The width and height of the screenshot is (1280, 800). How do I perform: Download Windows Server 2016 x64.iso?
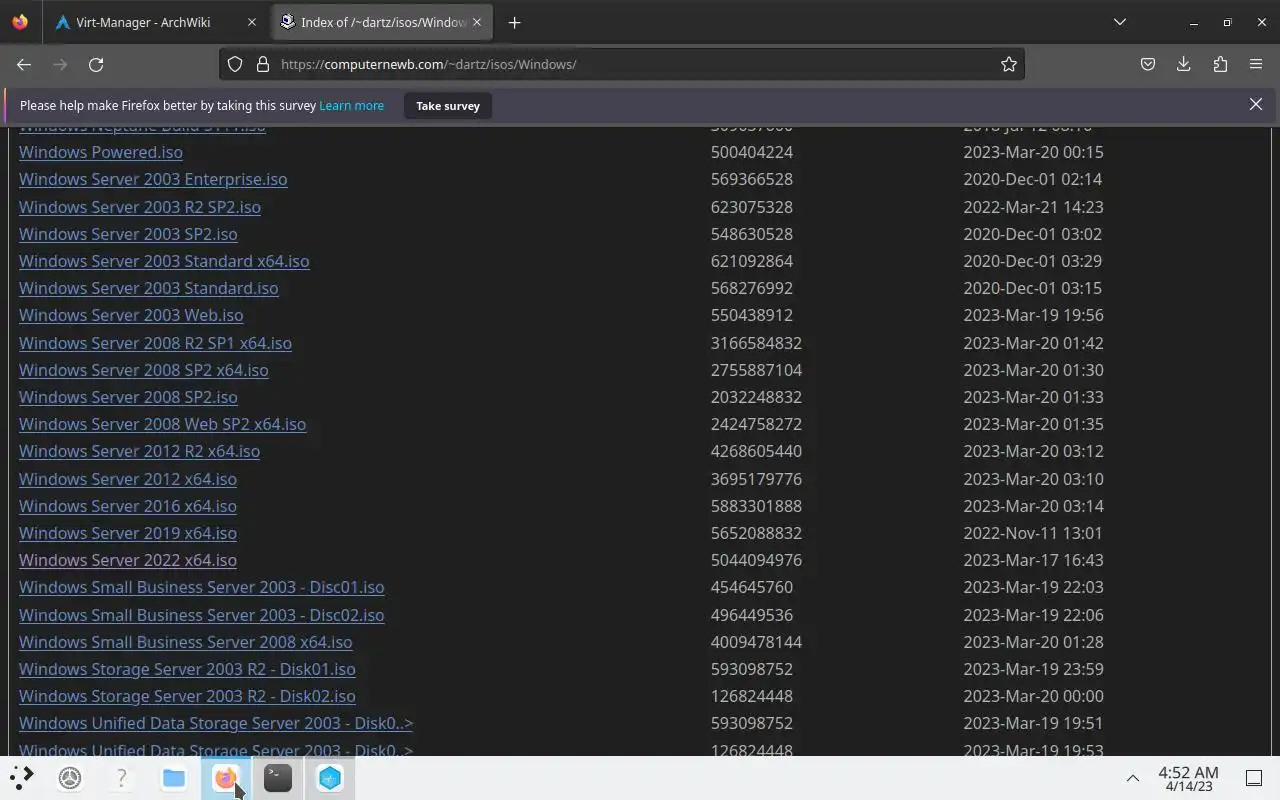click(x=128, y=506)
